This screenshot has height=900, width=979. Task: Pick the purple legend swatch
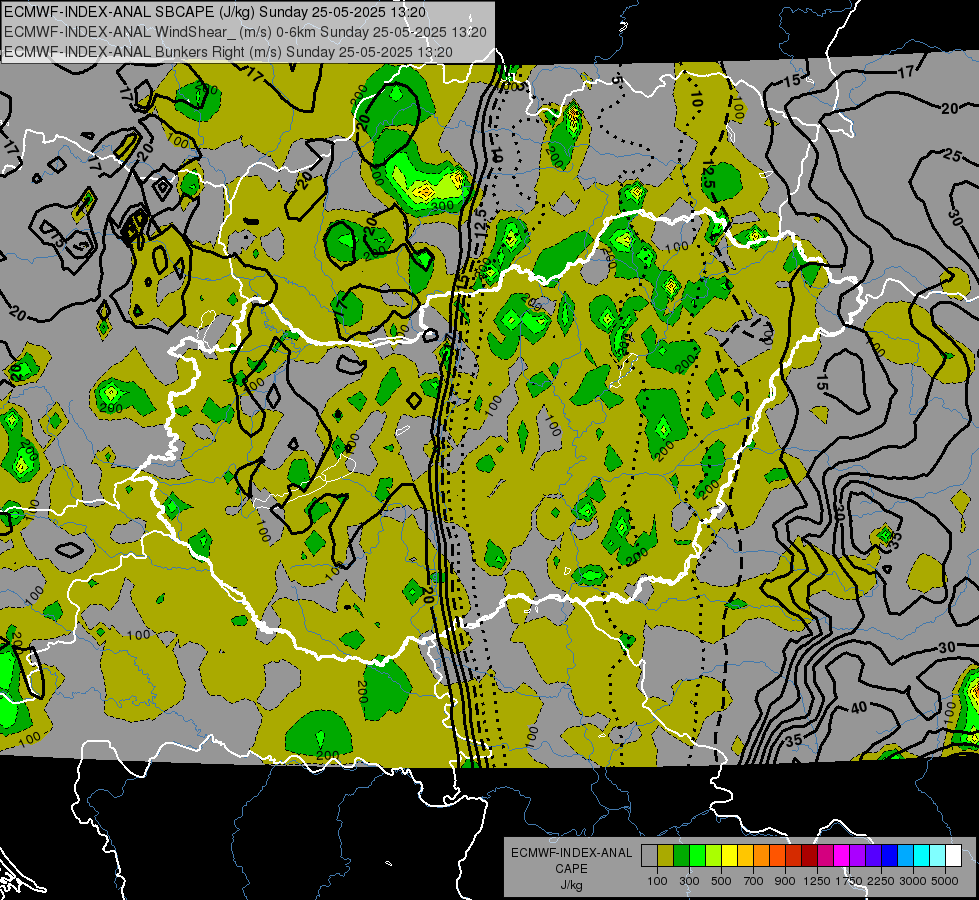pos(857,856)
